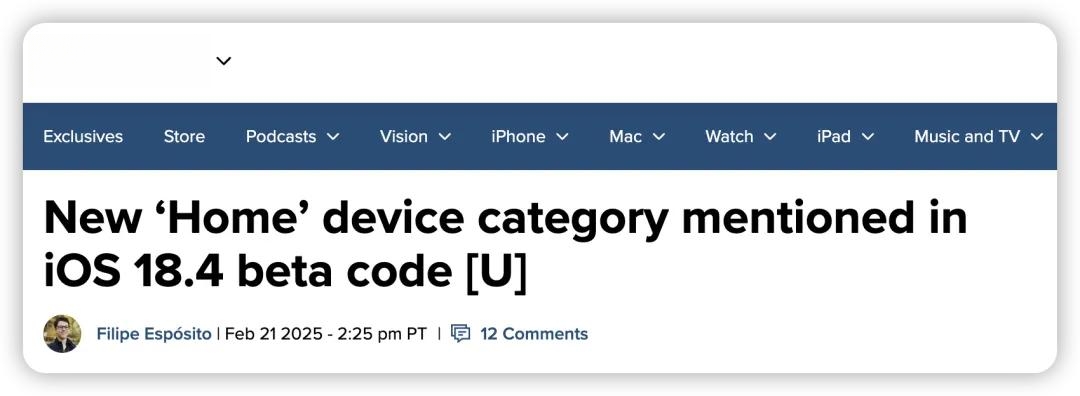Expand the Vision dropdown arrow

point(445,136)
